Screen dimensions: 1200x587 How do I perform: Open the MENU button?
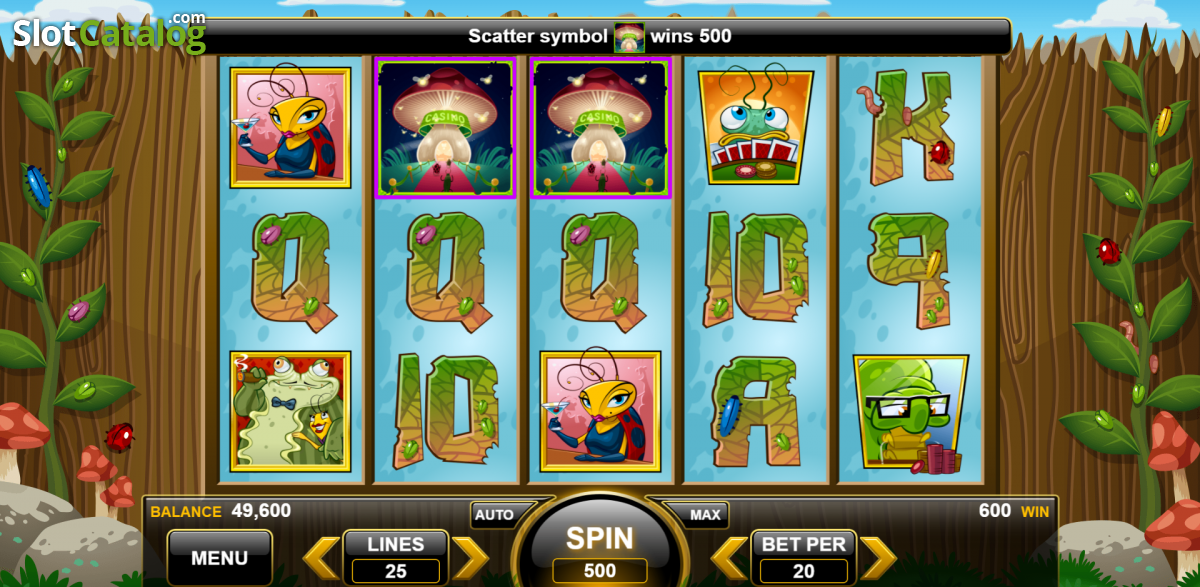point(220,557)
